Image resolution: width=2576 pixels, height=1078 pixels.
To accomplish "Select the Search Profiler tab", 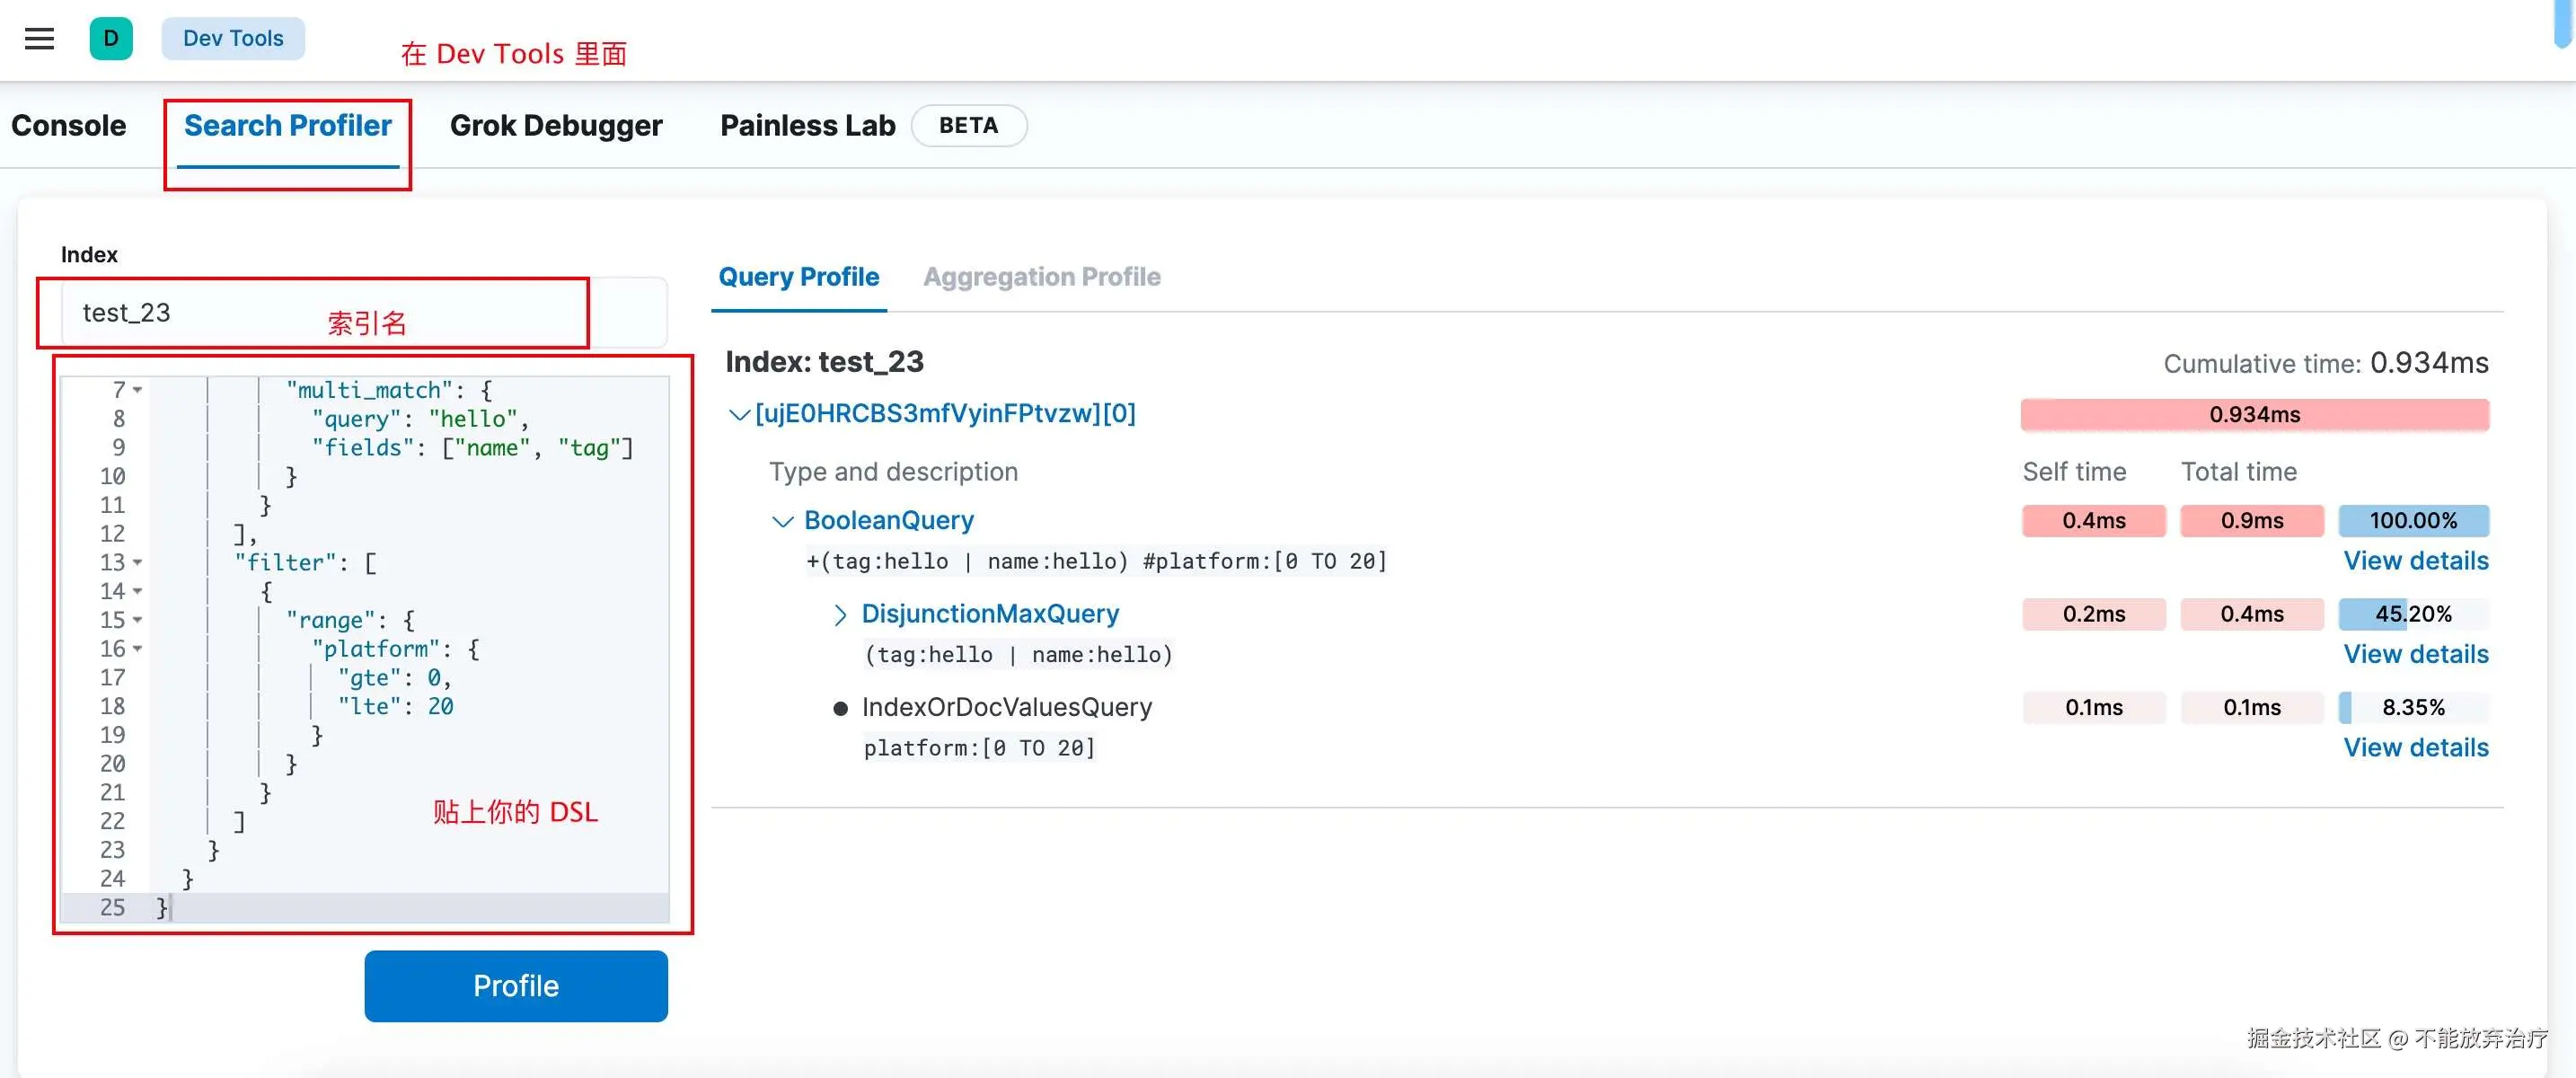I will pyautogui.click(x=288, y=126).
